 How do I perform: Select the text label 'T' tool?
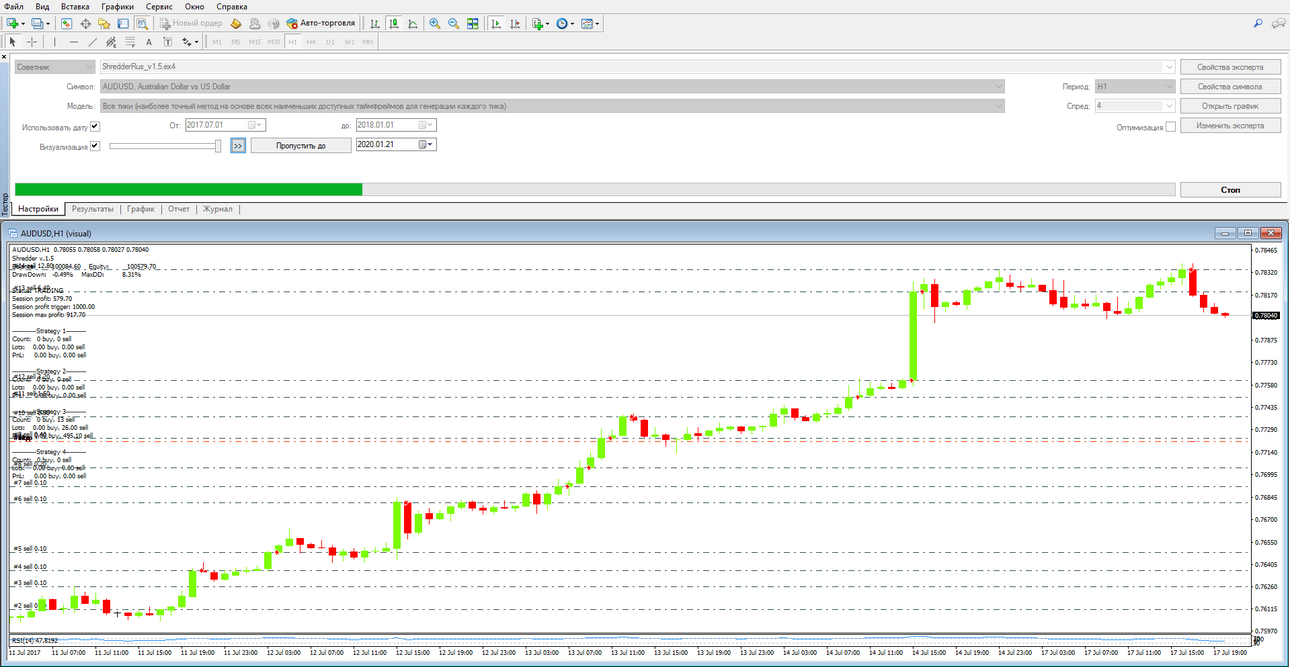[x=168, y=42]
